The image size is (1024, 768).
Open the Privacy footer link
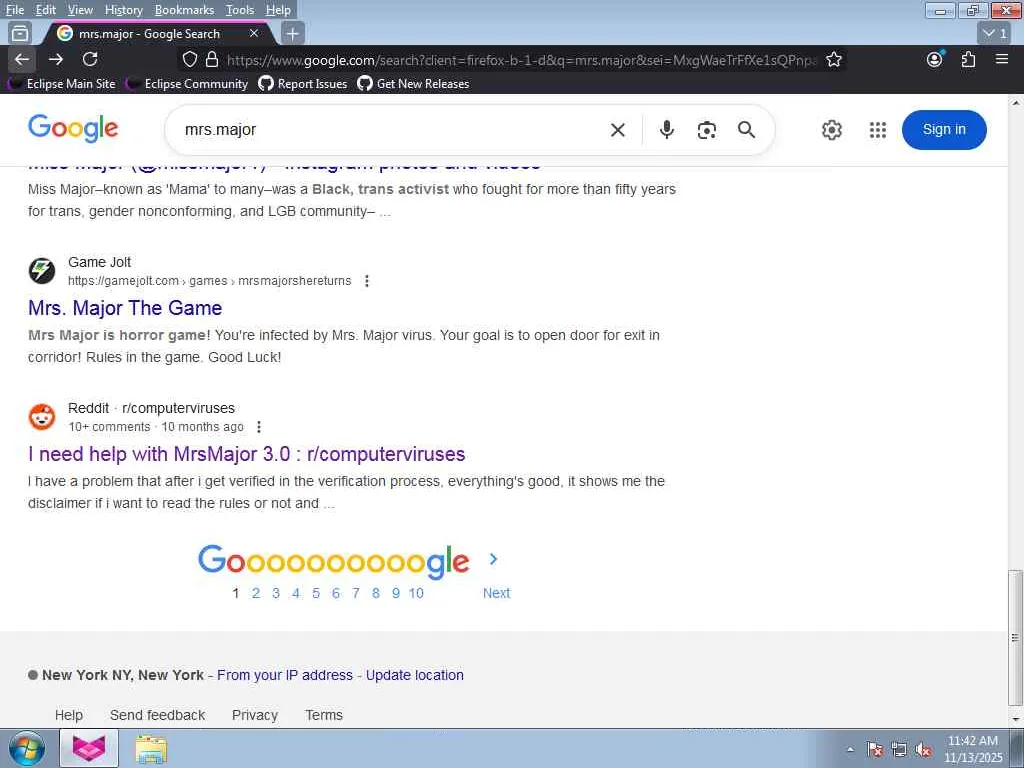(255, 715)
